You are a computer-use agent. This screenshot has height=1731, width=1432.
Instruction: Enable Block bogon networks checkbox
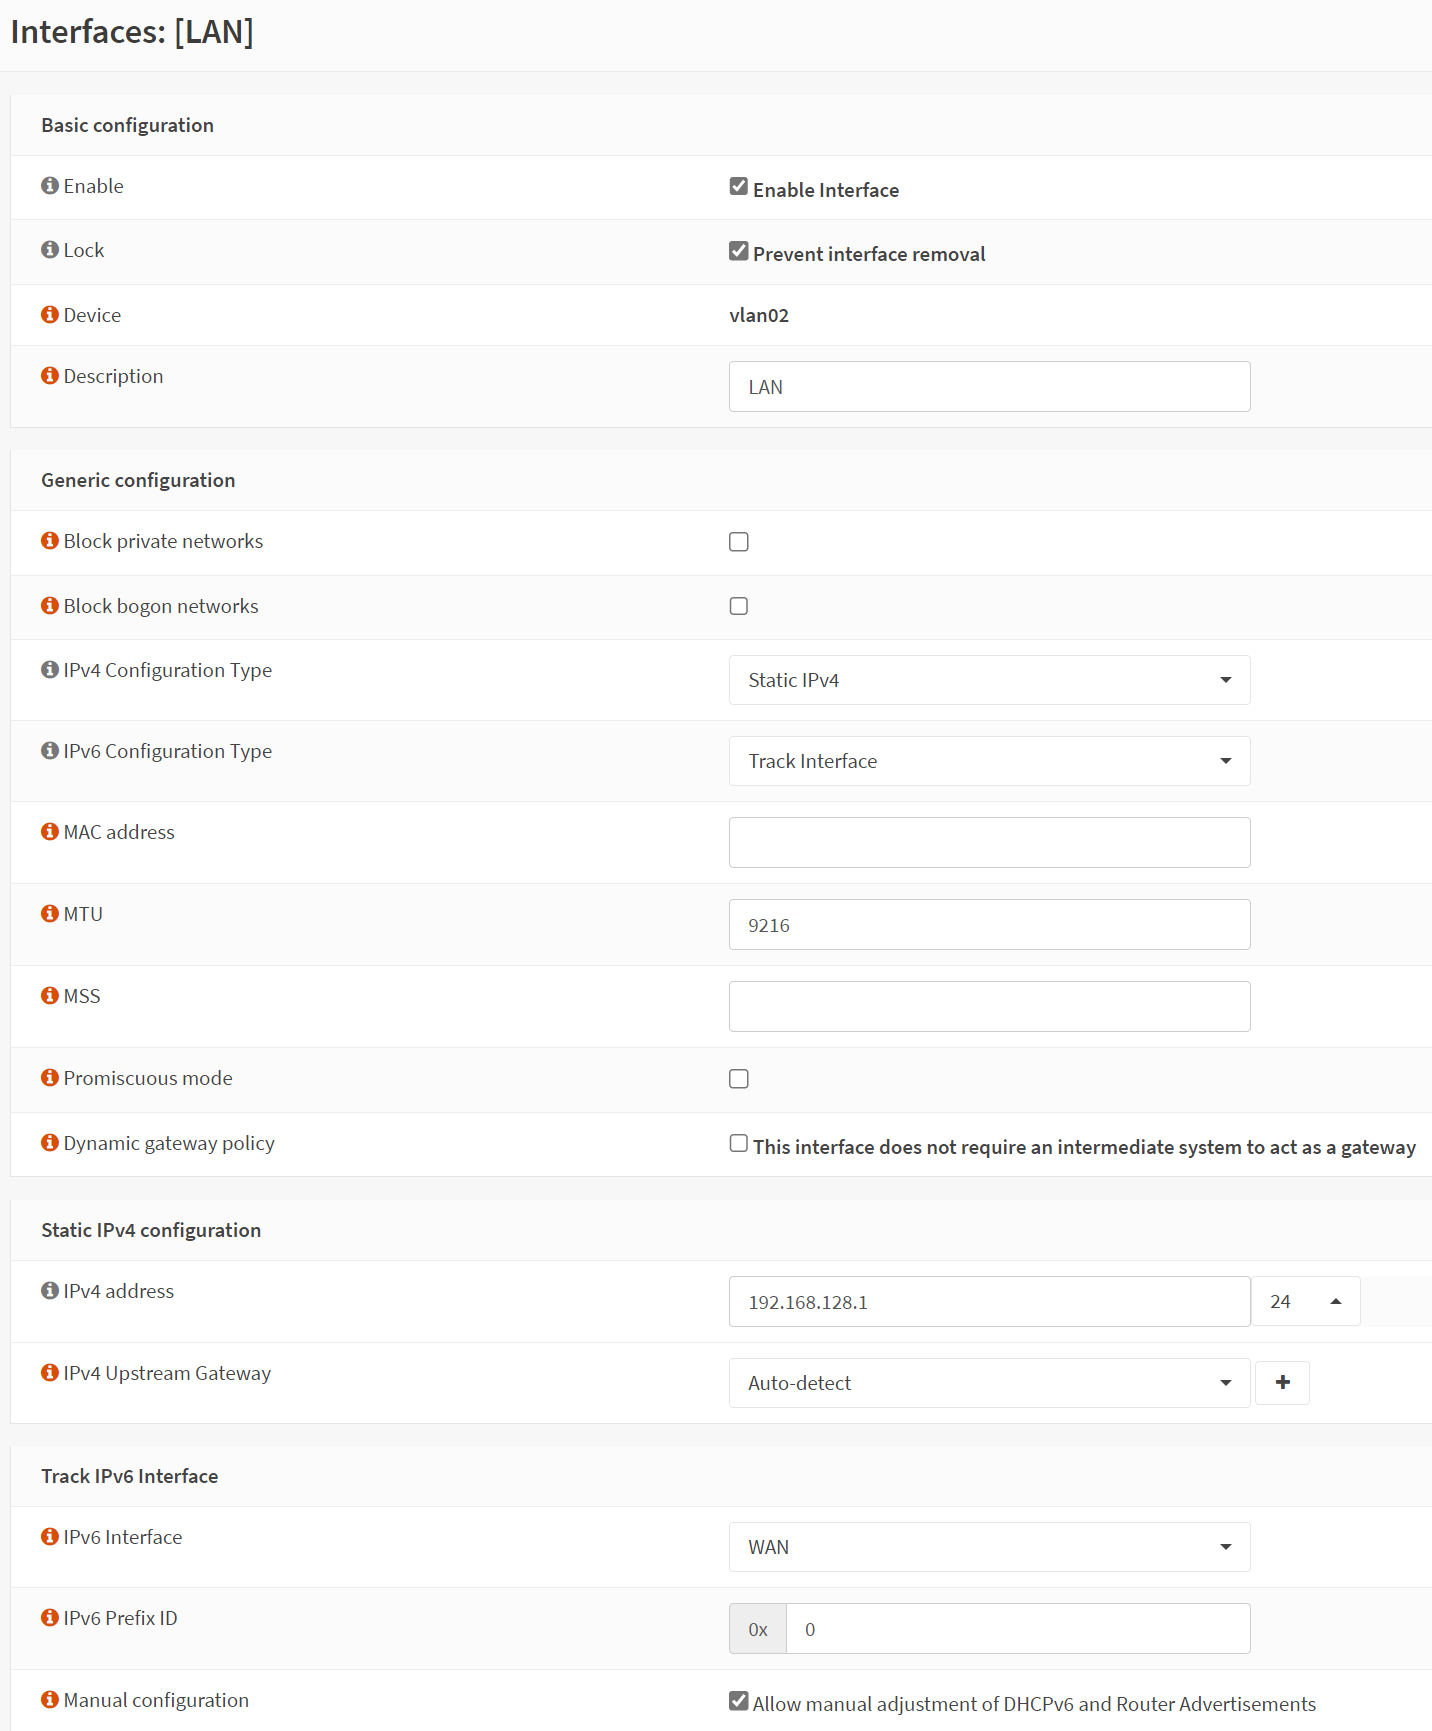tap(739, 606)
